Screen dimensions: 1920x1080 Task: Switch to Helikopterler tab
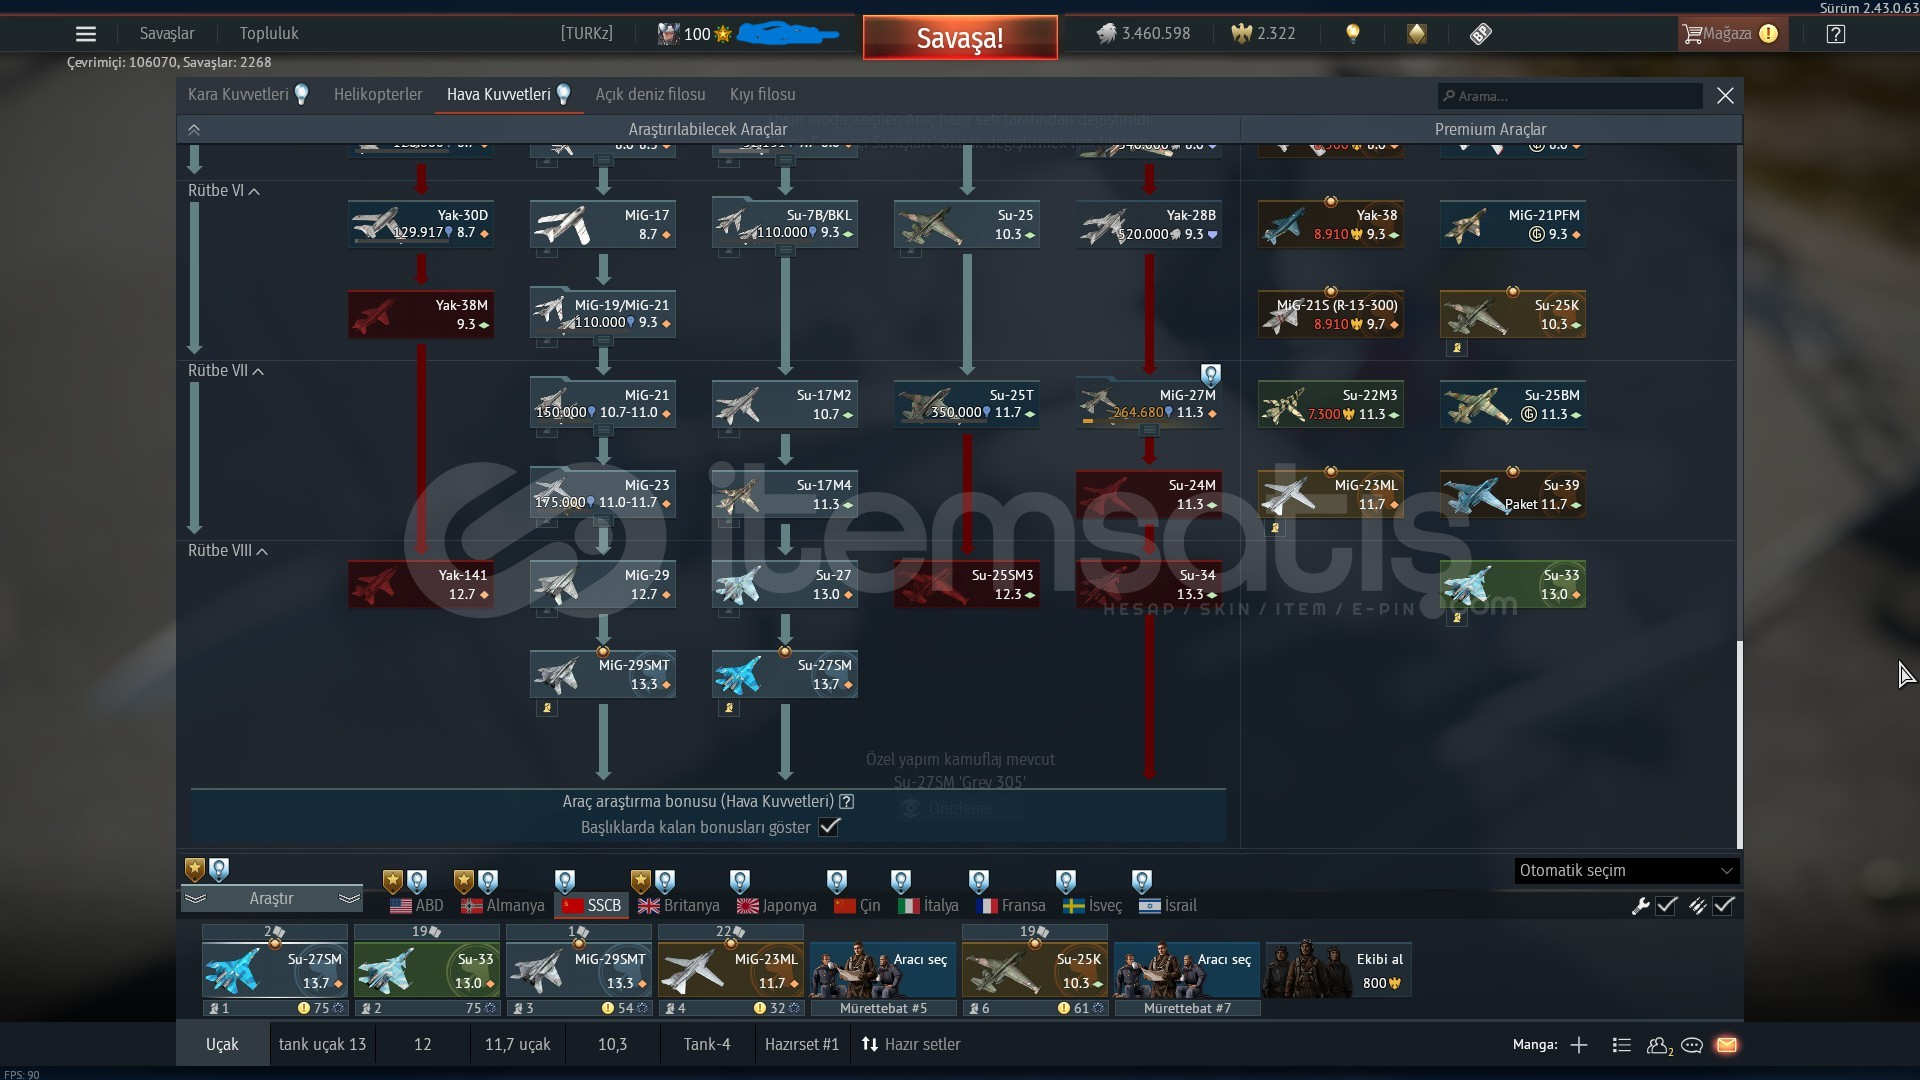[378, 95]
